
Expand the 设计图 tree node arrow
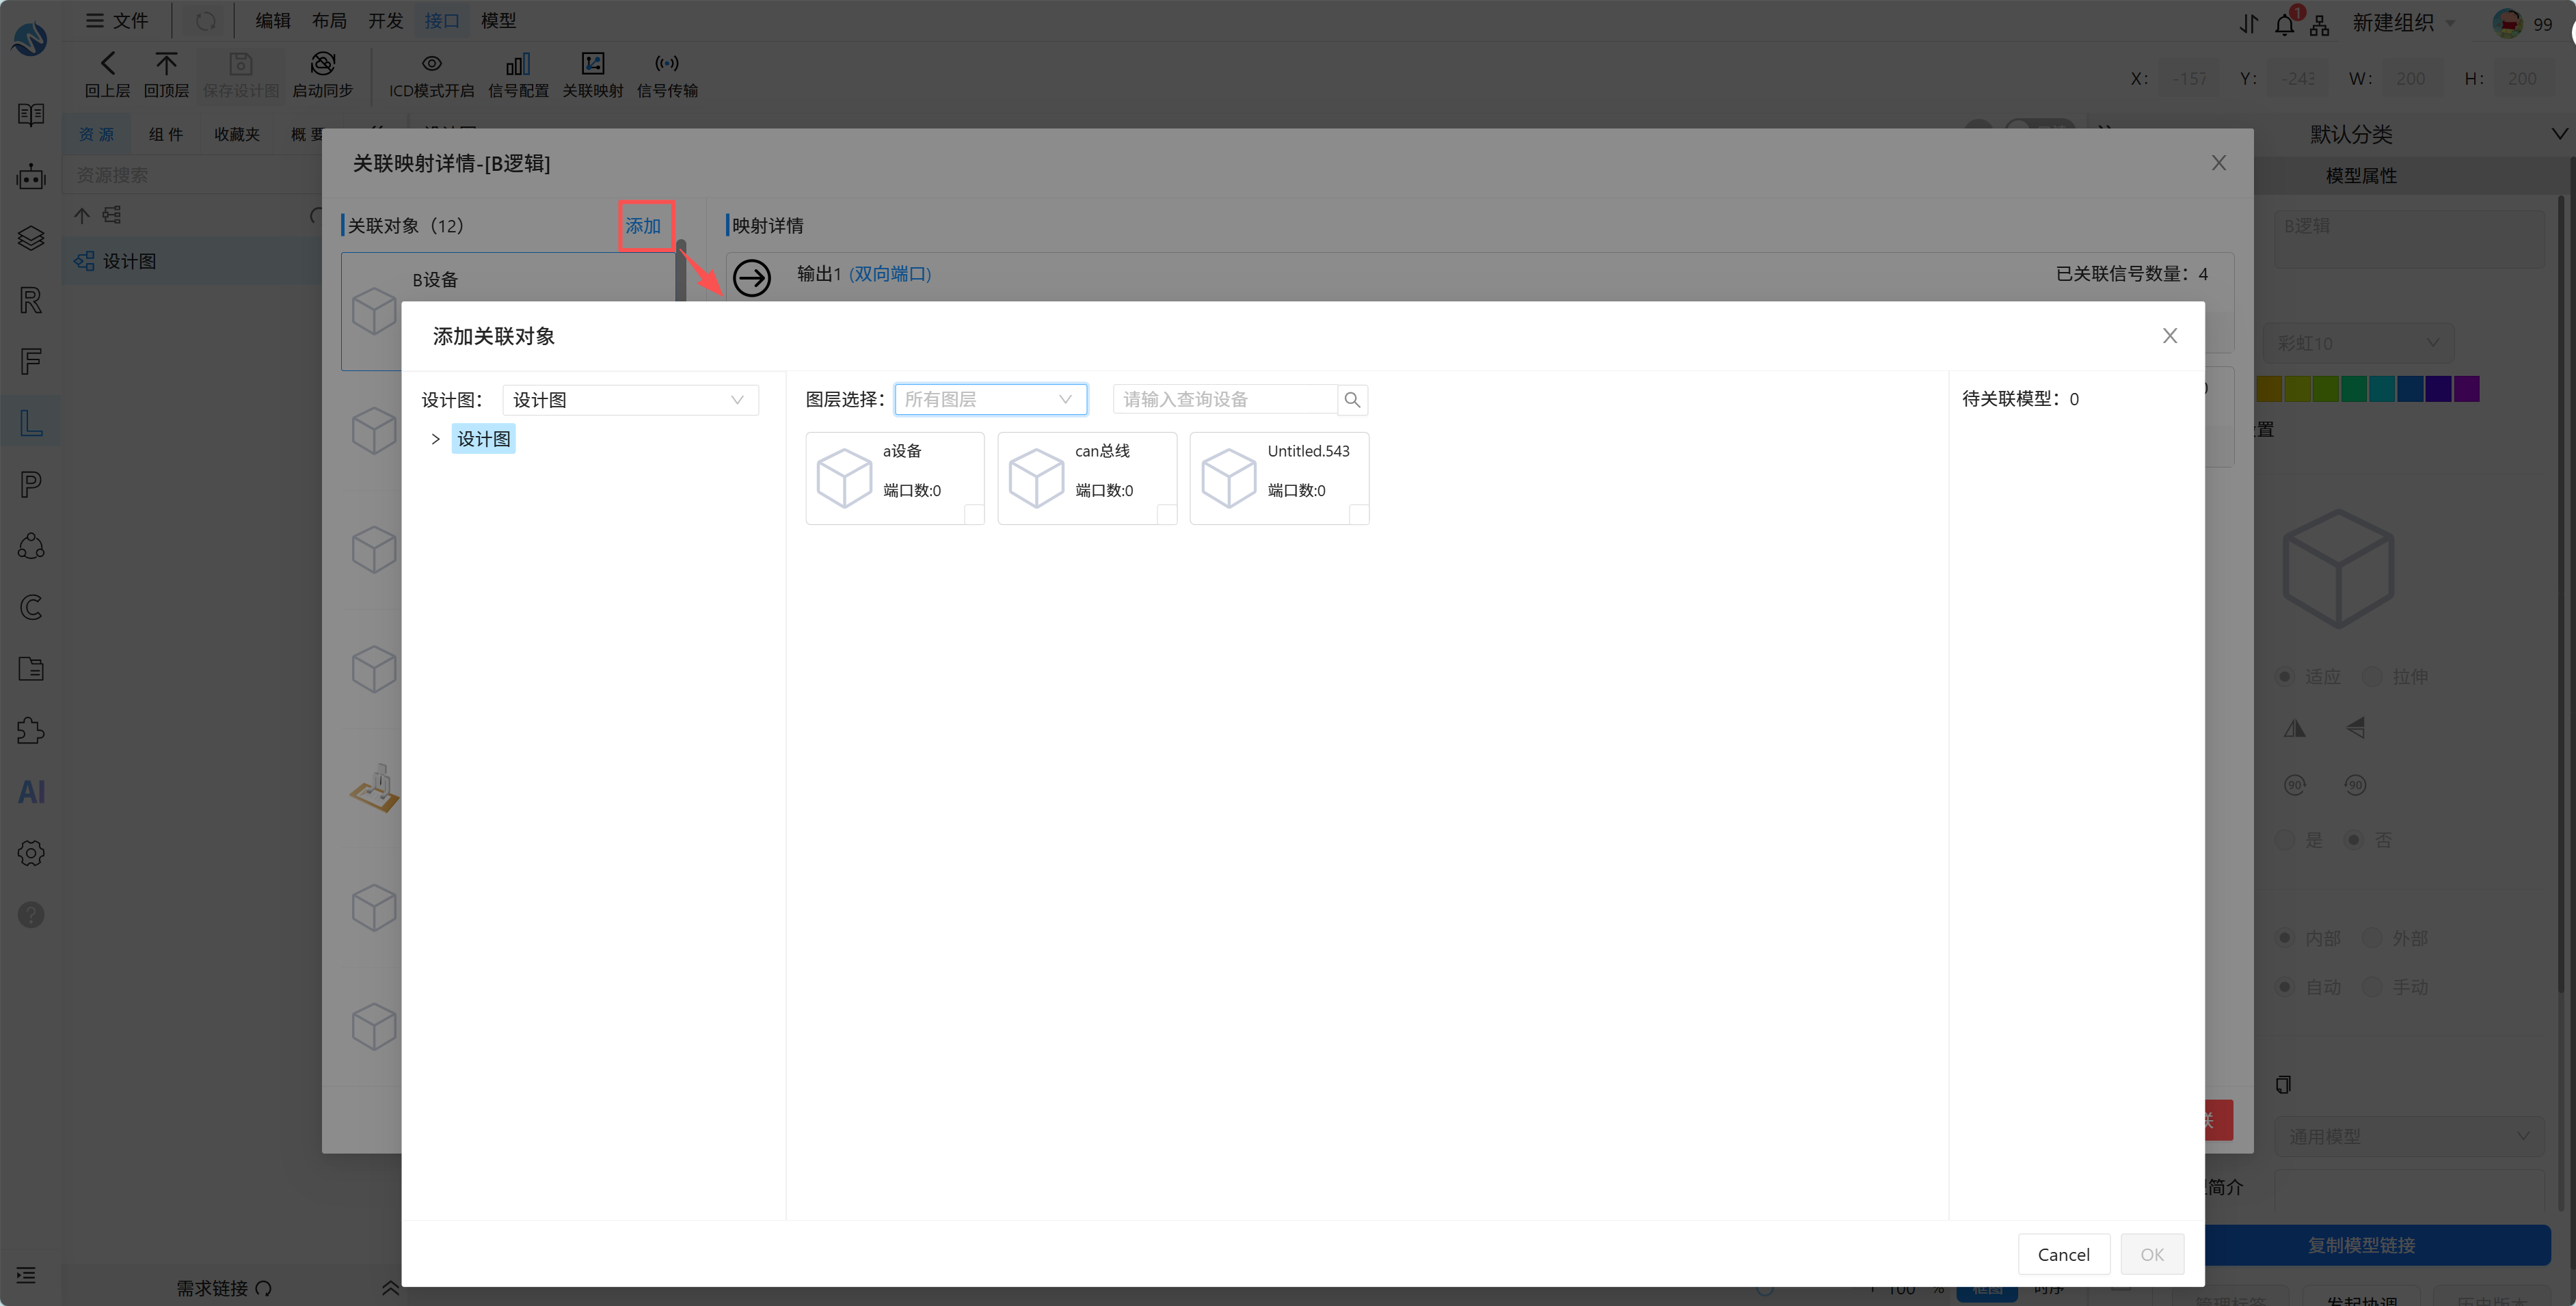point(435,439)
